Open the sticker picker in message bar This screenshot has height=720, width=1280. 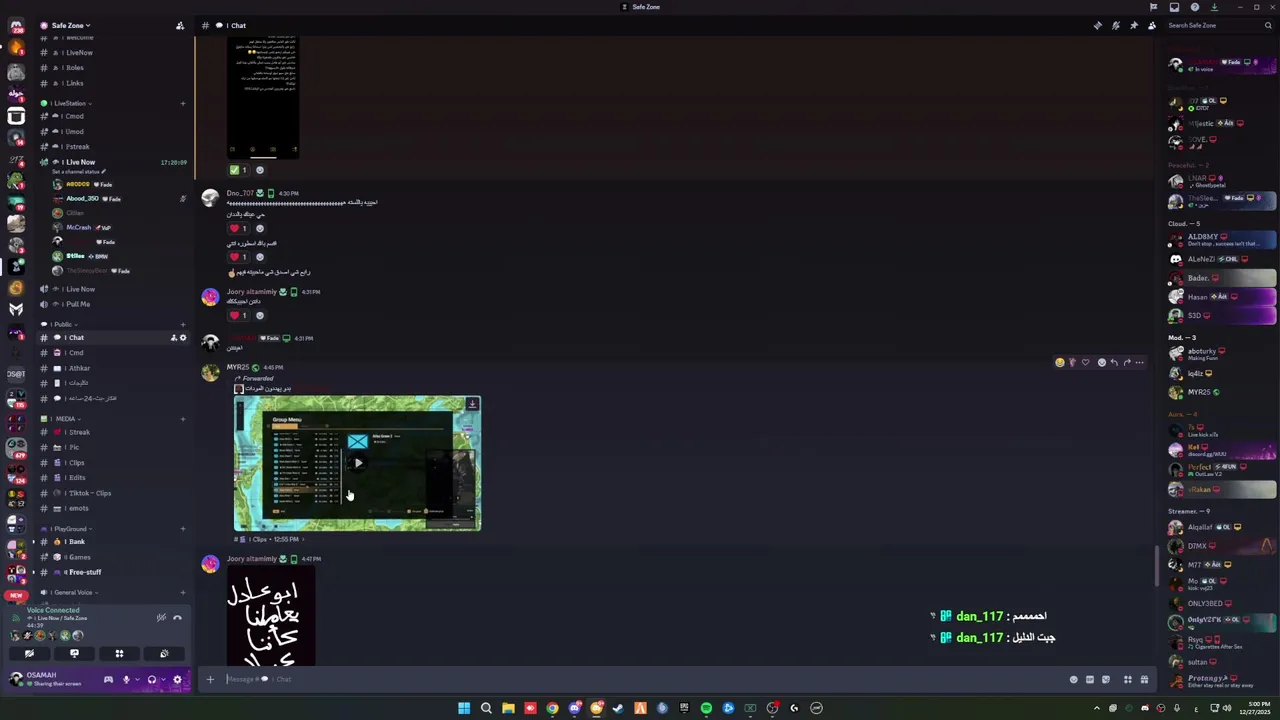click(x=1106, y=679)
